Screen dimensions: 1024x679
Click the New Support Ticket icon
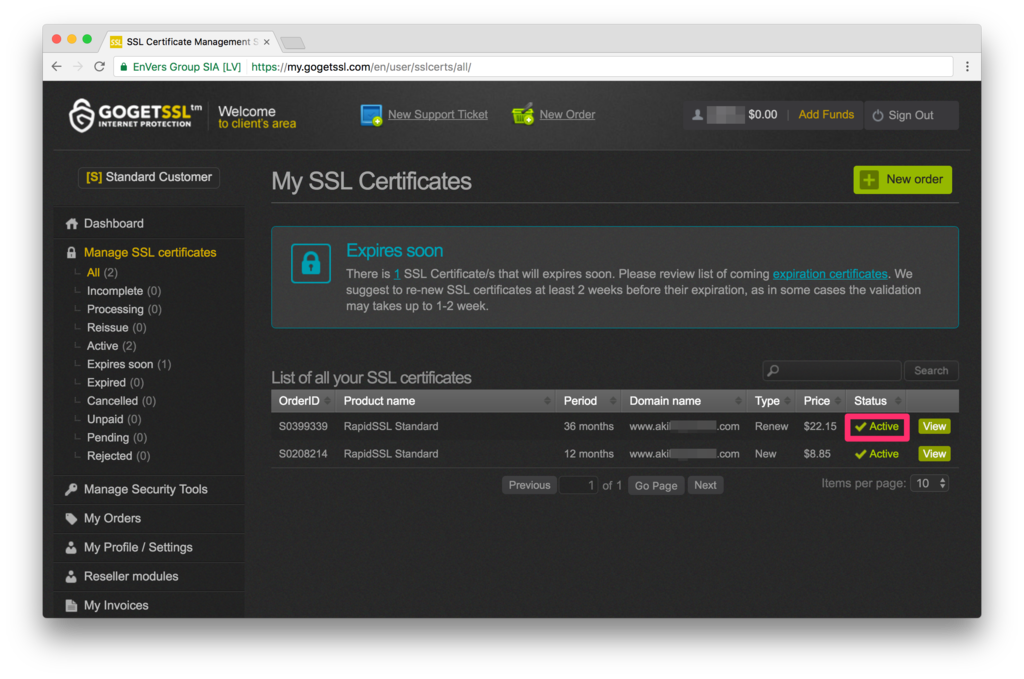pos(371,115)
